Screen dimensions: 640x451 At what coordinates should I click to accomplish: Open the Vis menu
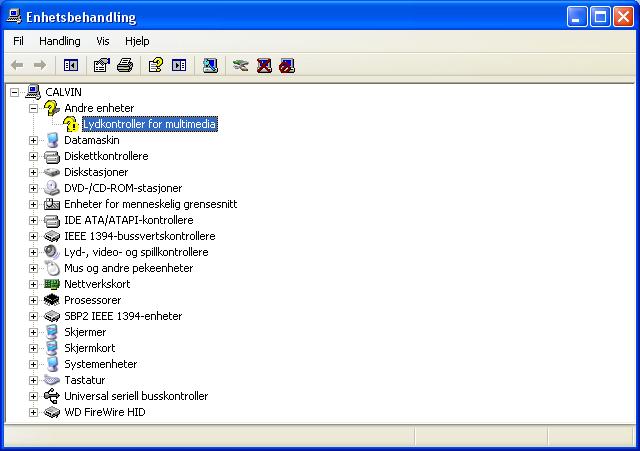tap(103, 41)
